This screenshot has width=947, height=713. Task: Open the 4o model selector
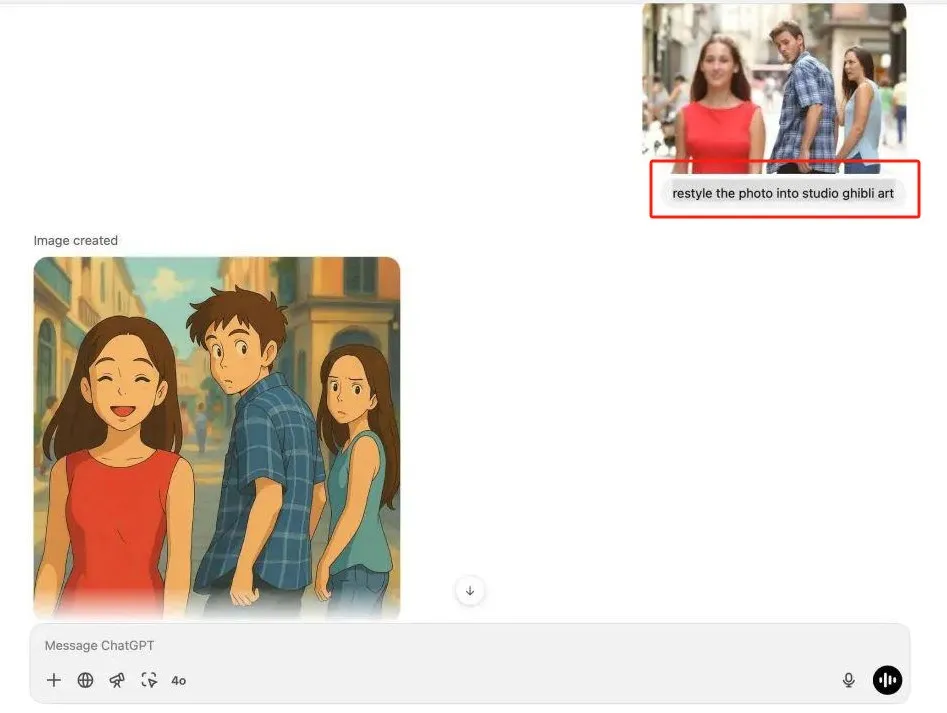click(x=179, y=681)
